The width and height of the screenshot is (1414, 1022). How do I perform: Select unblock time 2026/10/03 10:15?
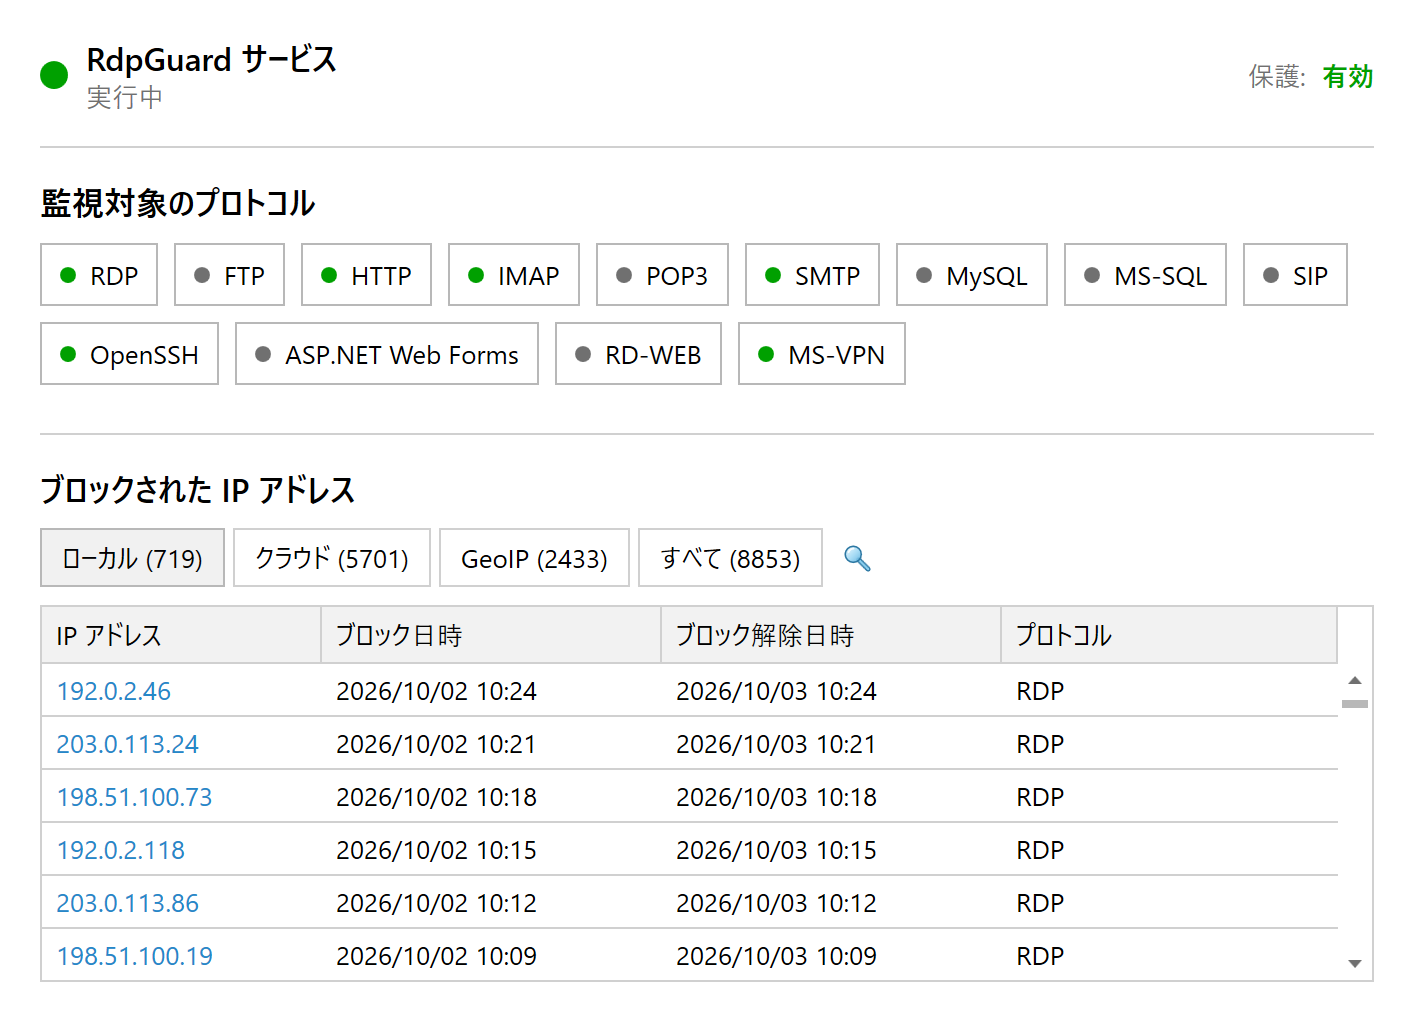coord(776,850)
